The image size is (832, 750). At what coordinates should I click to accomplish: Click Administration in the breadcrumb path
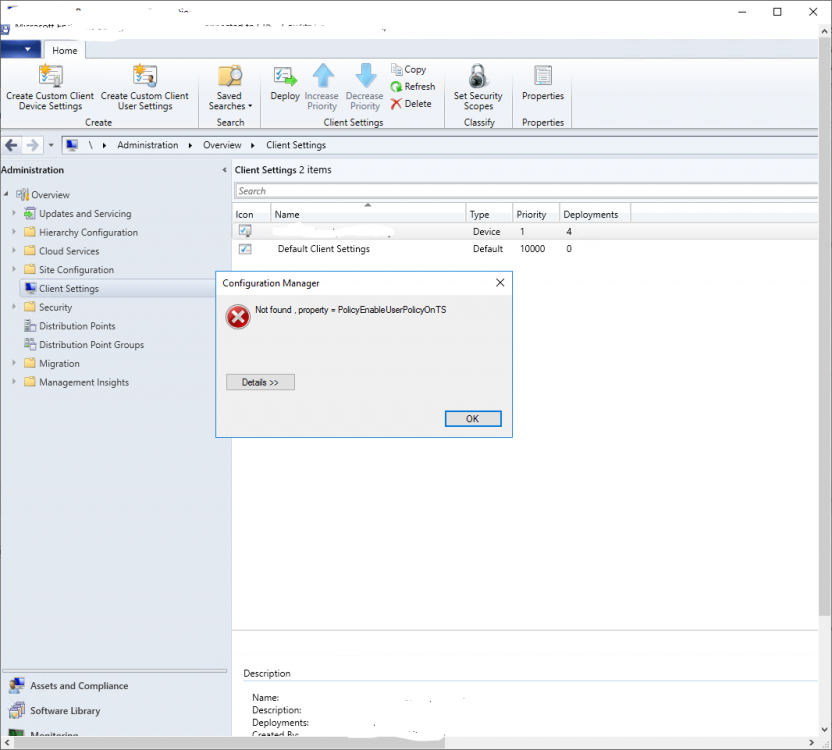148,145
